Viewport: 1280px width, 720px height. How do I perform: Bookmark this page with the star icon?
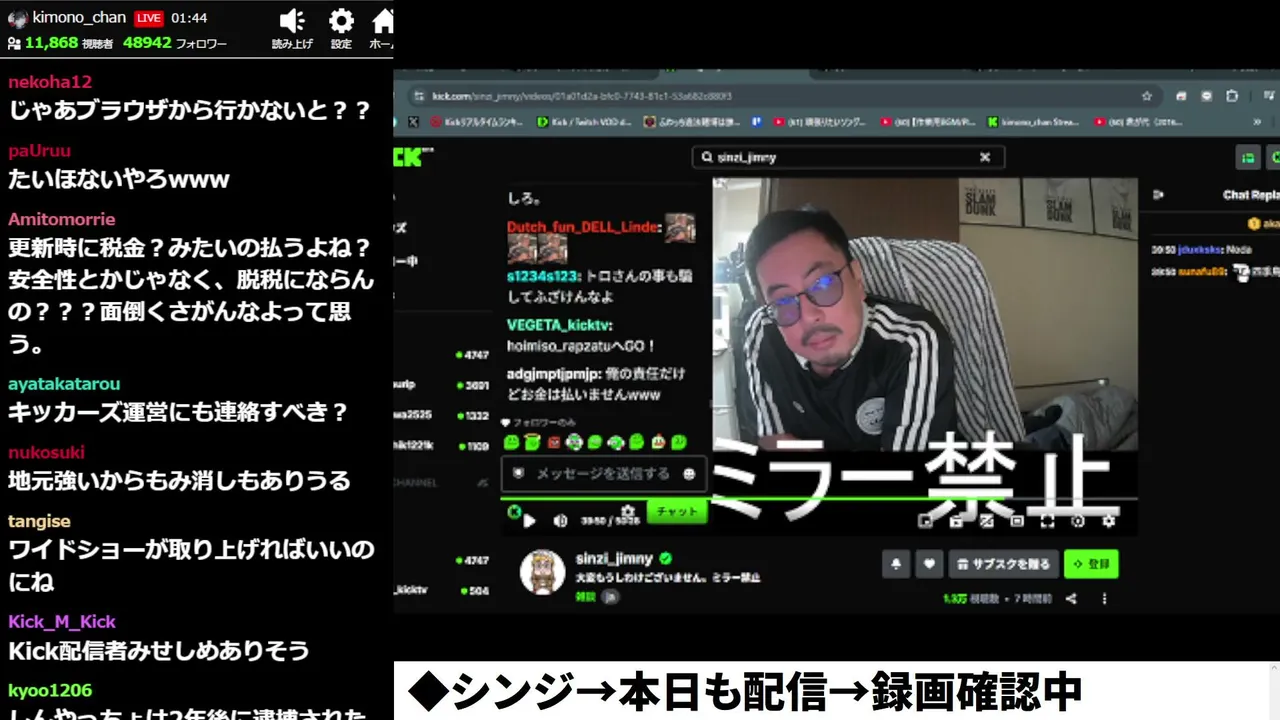1147,96
